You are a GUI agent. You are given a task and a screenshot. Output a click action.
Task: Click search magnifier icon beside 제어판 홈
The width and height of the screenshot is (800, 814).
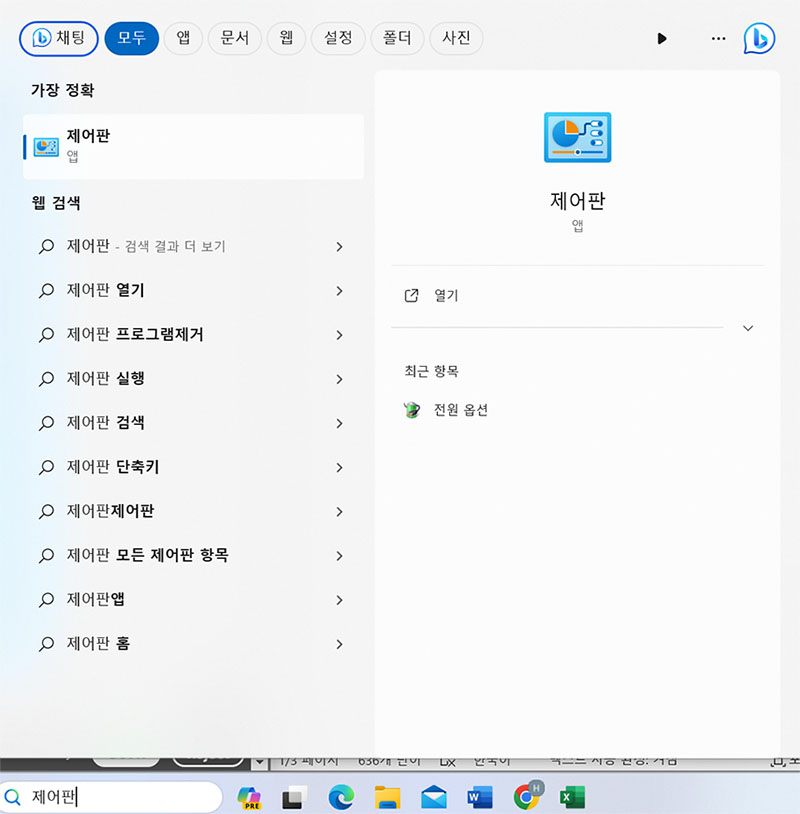click(46, 644)
